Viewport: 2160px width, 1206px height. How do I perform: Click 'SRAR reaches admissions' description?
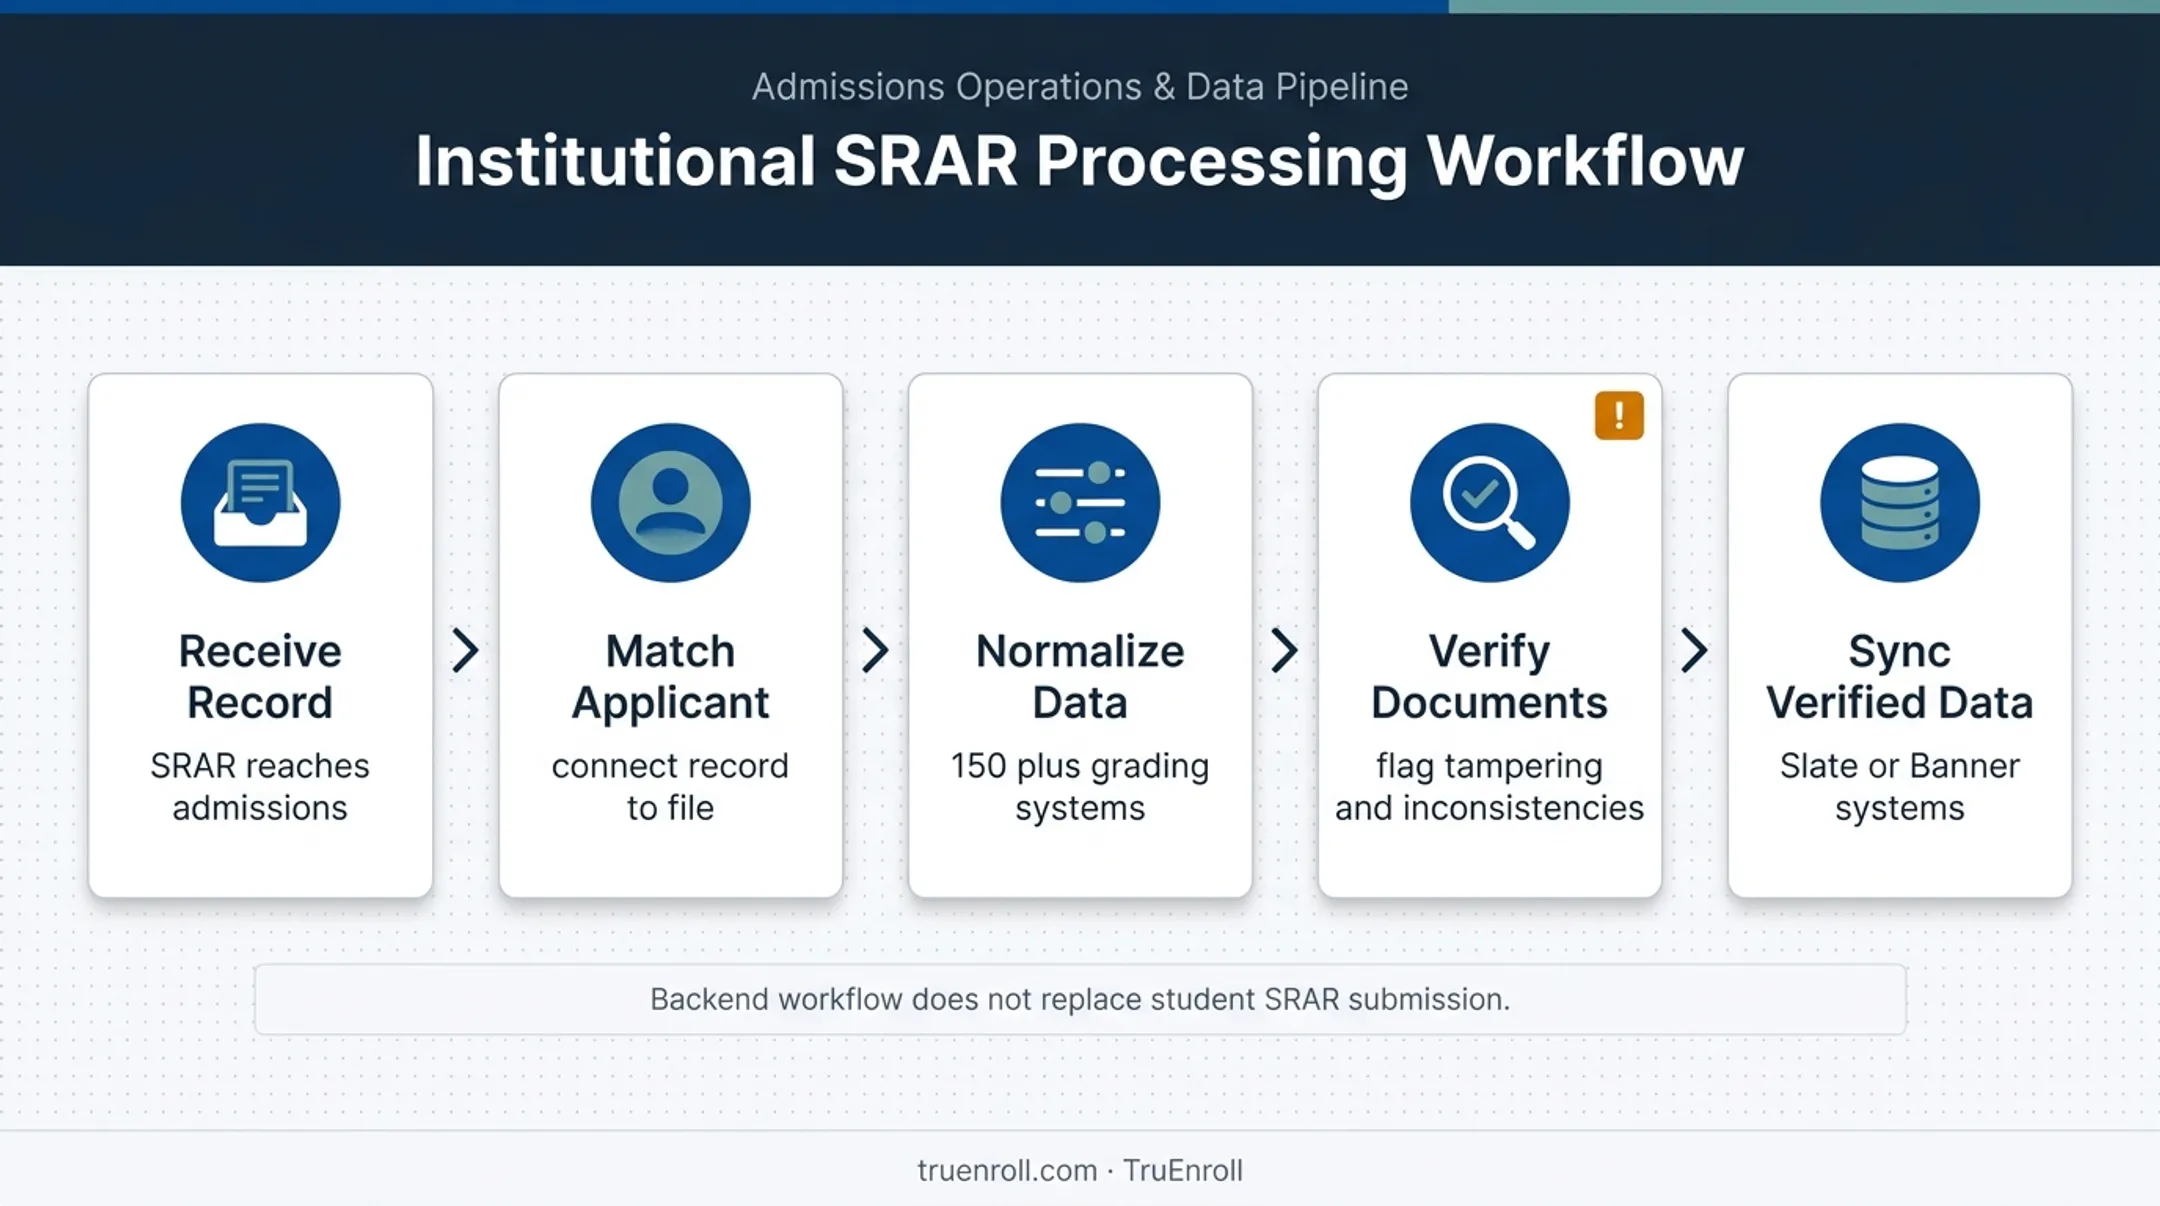pos(260,787)
